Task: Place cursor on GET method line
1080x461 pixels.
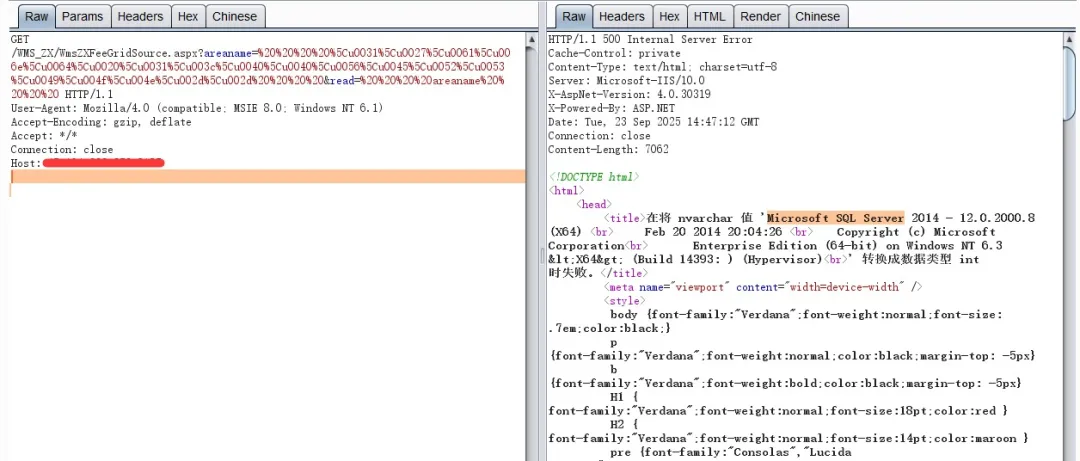Action: [x=20, y=38]
